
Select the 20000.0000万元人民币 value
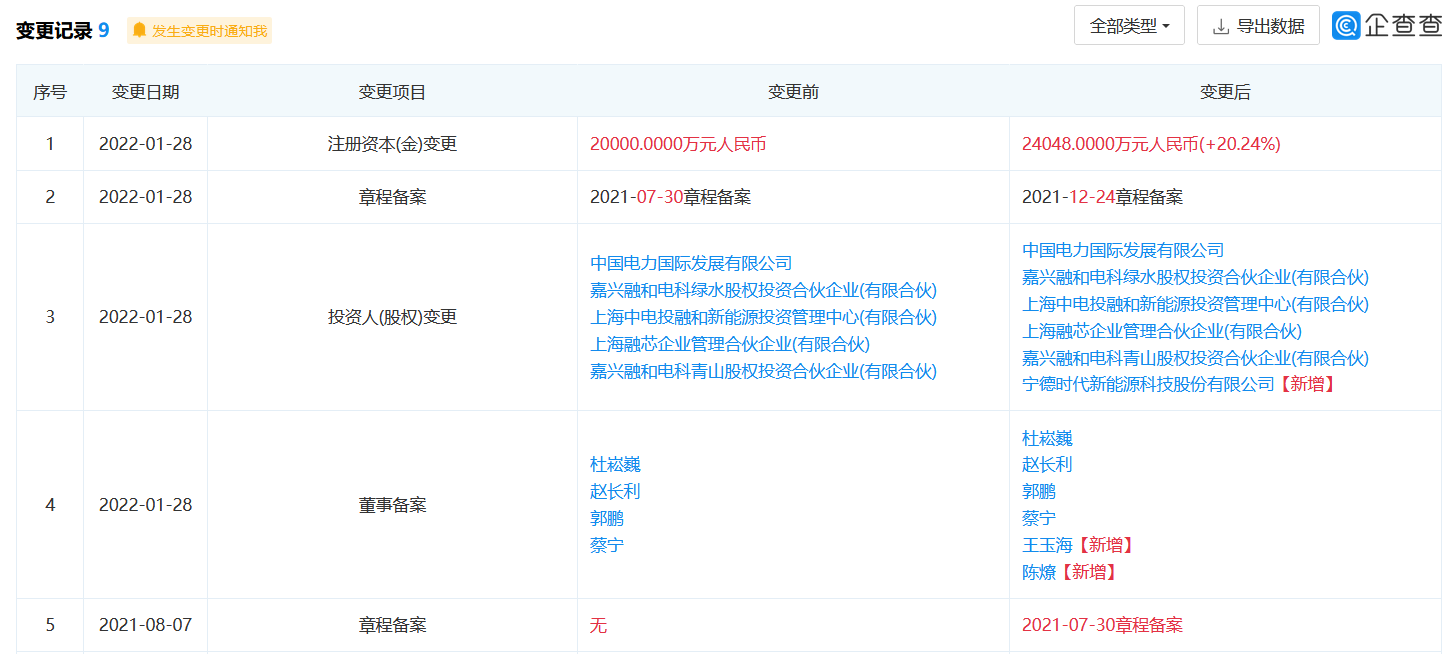pyautogui.click(x=678, y=144)
